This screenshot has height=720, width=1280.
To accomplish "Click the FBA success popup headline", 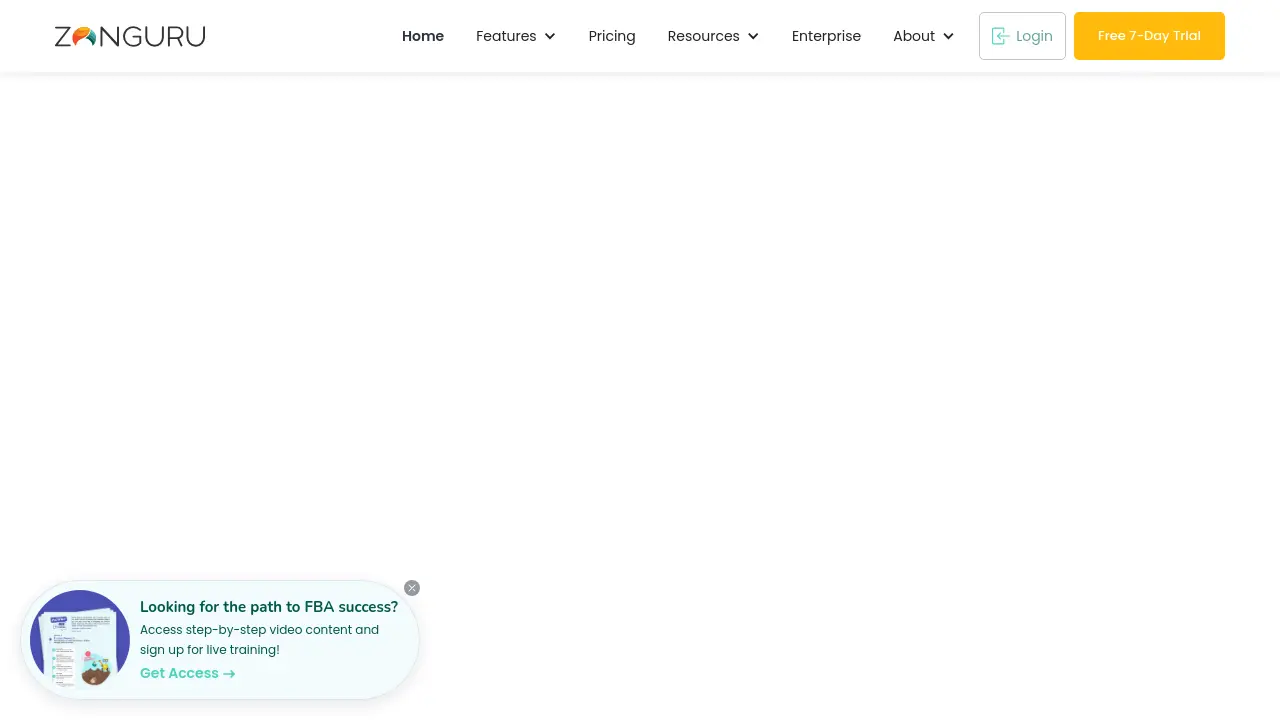I will 268,607.
